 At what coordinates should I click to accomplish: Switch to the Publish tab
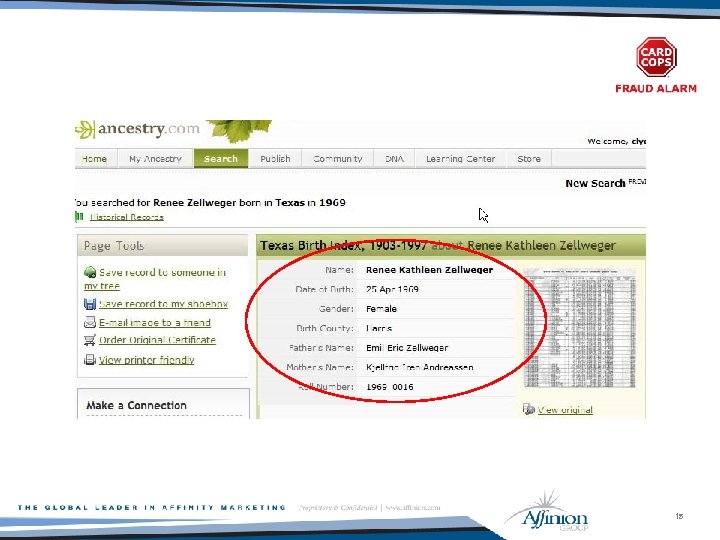[275, 159]
